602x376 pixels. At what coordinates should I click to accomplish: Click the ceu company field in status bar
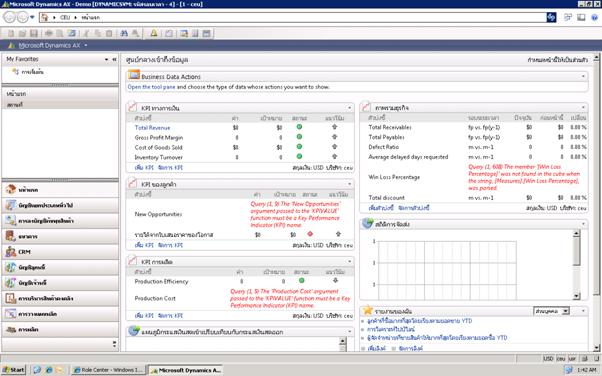coord(561,358)
